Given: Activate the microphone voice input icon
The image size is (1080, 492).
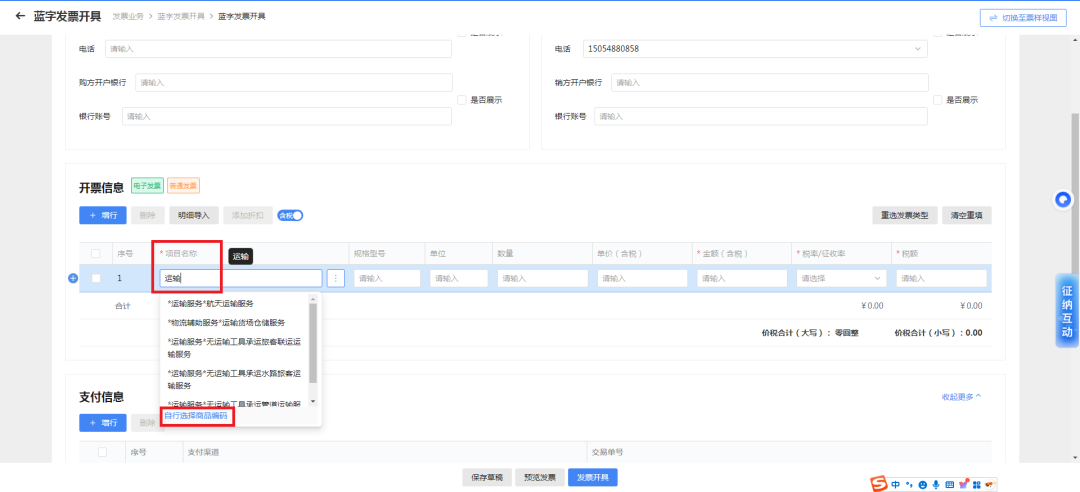Looking at the screenshot, I should (x=935, y=485).
